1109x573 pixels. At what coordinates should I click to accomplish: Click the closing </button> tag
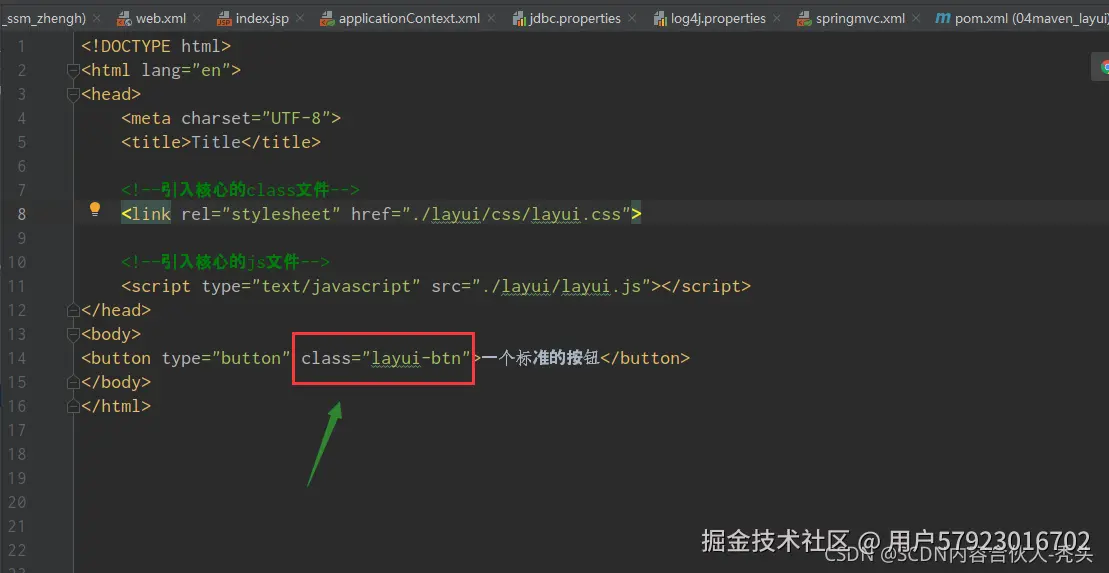point(644,358)
